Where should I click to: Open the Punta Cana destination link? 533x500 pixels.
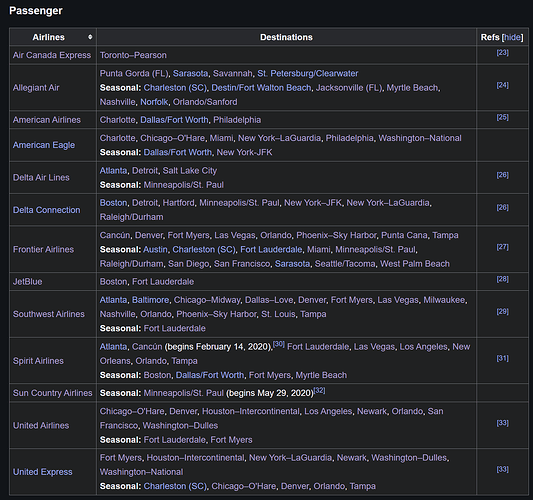(x=404, y=235)
